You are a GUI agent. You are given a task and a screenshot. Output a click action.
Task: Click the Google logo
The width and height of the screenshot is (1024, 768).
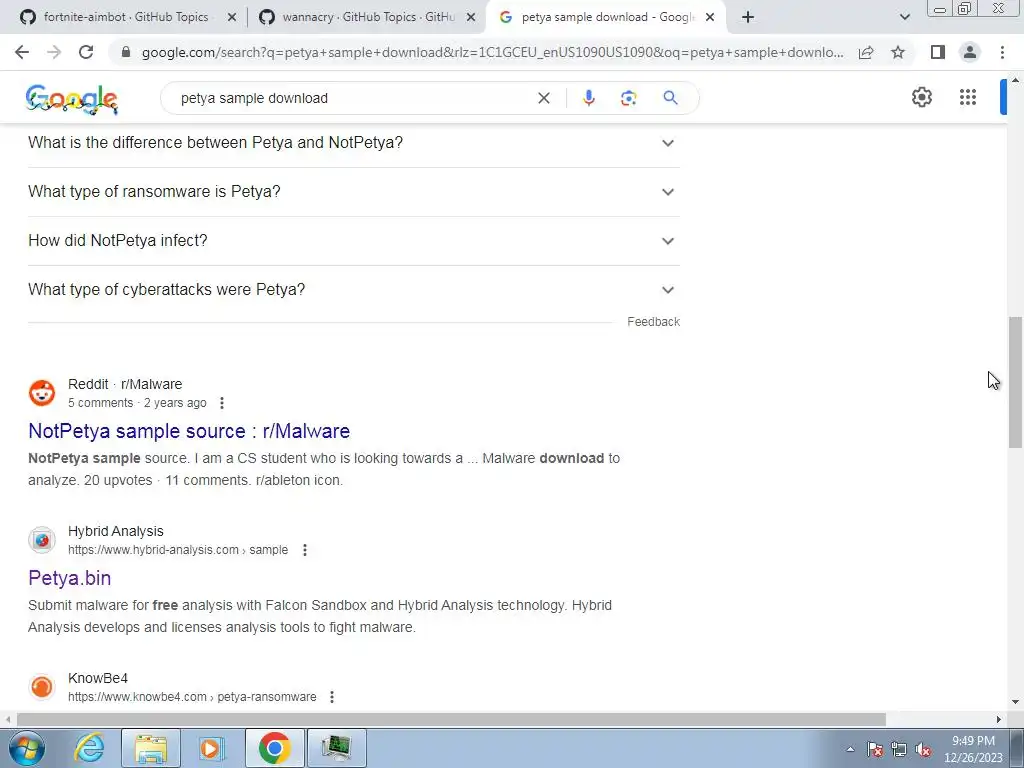coord(72,99)
